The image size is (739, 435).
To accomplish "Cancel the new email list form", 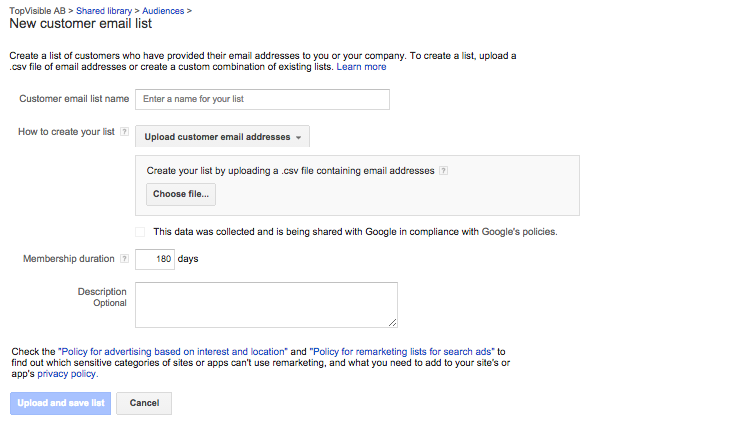I will (144, 403).
